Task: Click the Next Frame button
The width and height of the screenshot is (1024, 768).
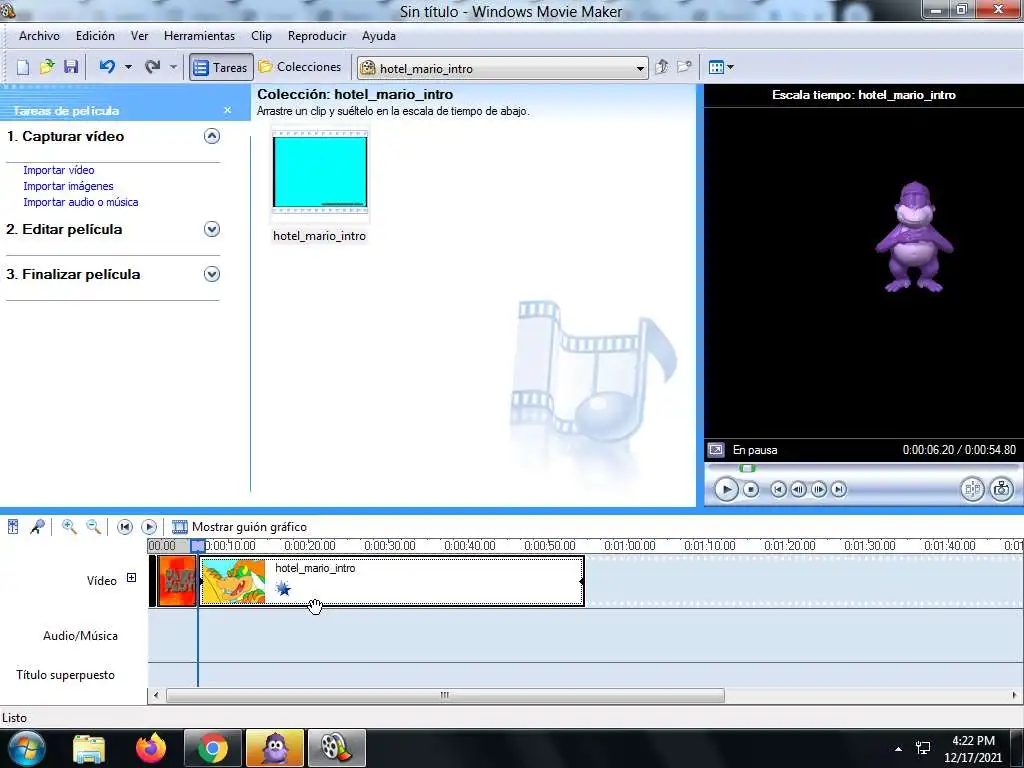Action: coord(818,489)
